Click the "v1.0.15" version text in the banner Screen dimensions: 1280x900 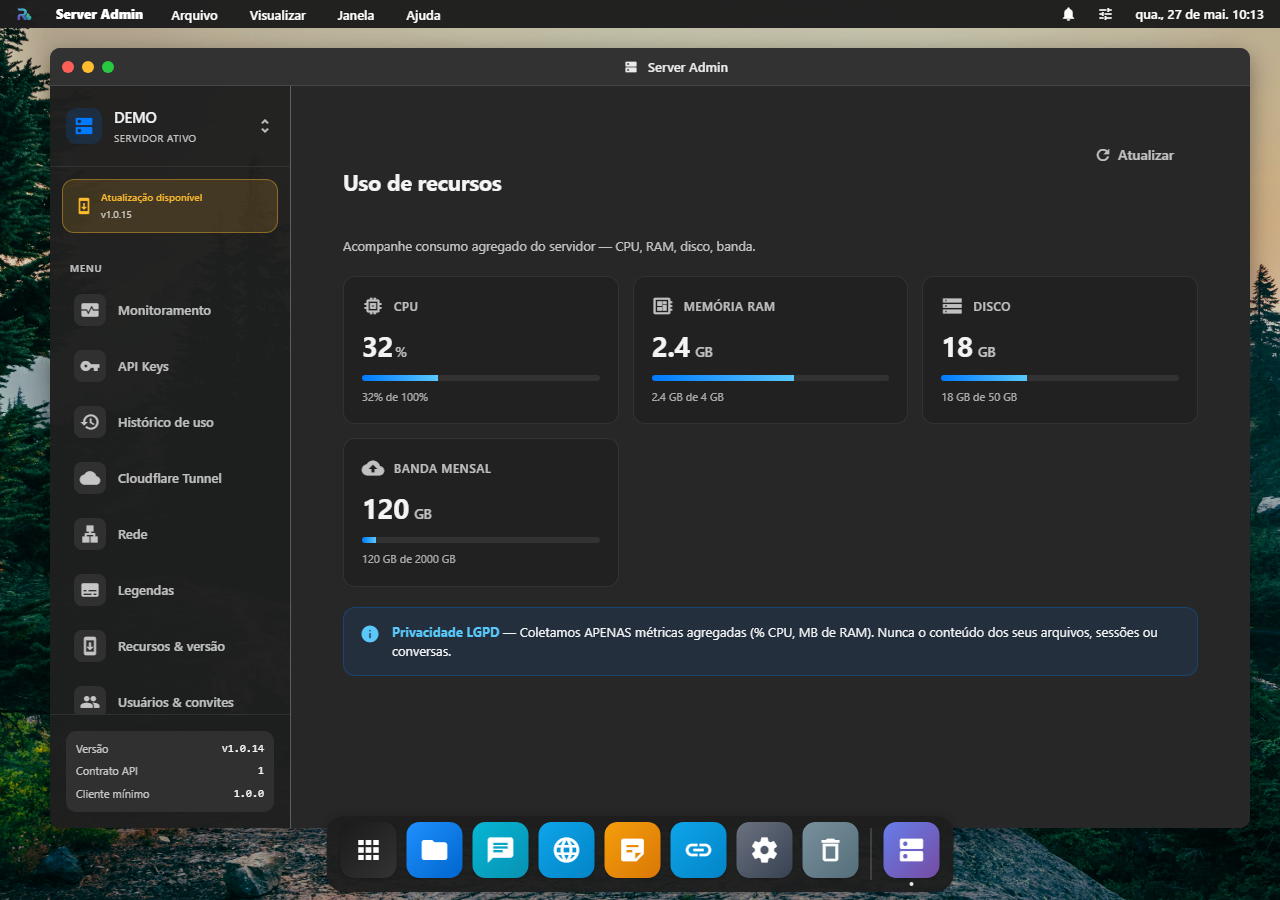click(116, 215)
